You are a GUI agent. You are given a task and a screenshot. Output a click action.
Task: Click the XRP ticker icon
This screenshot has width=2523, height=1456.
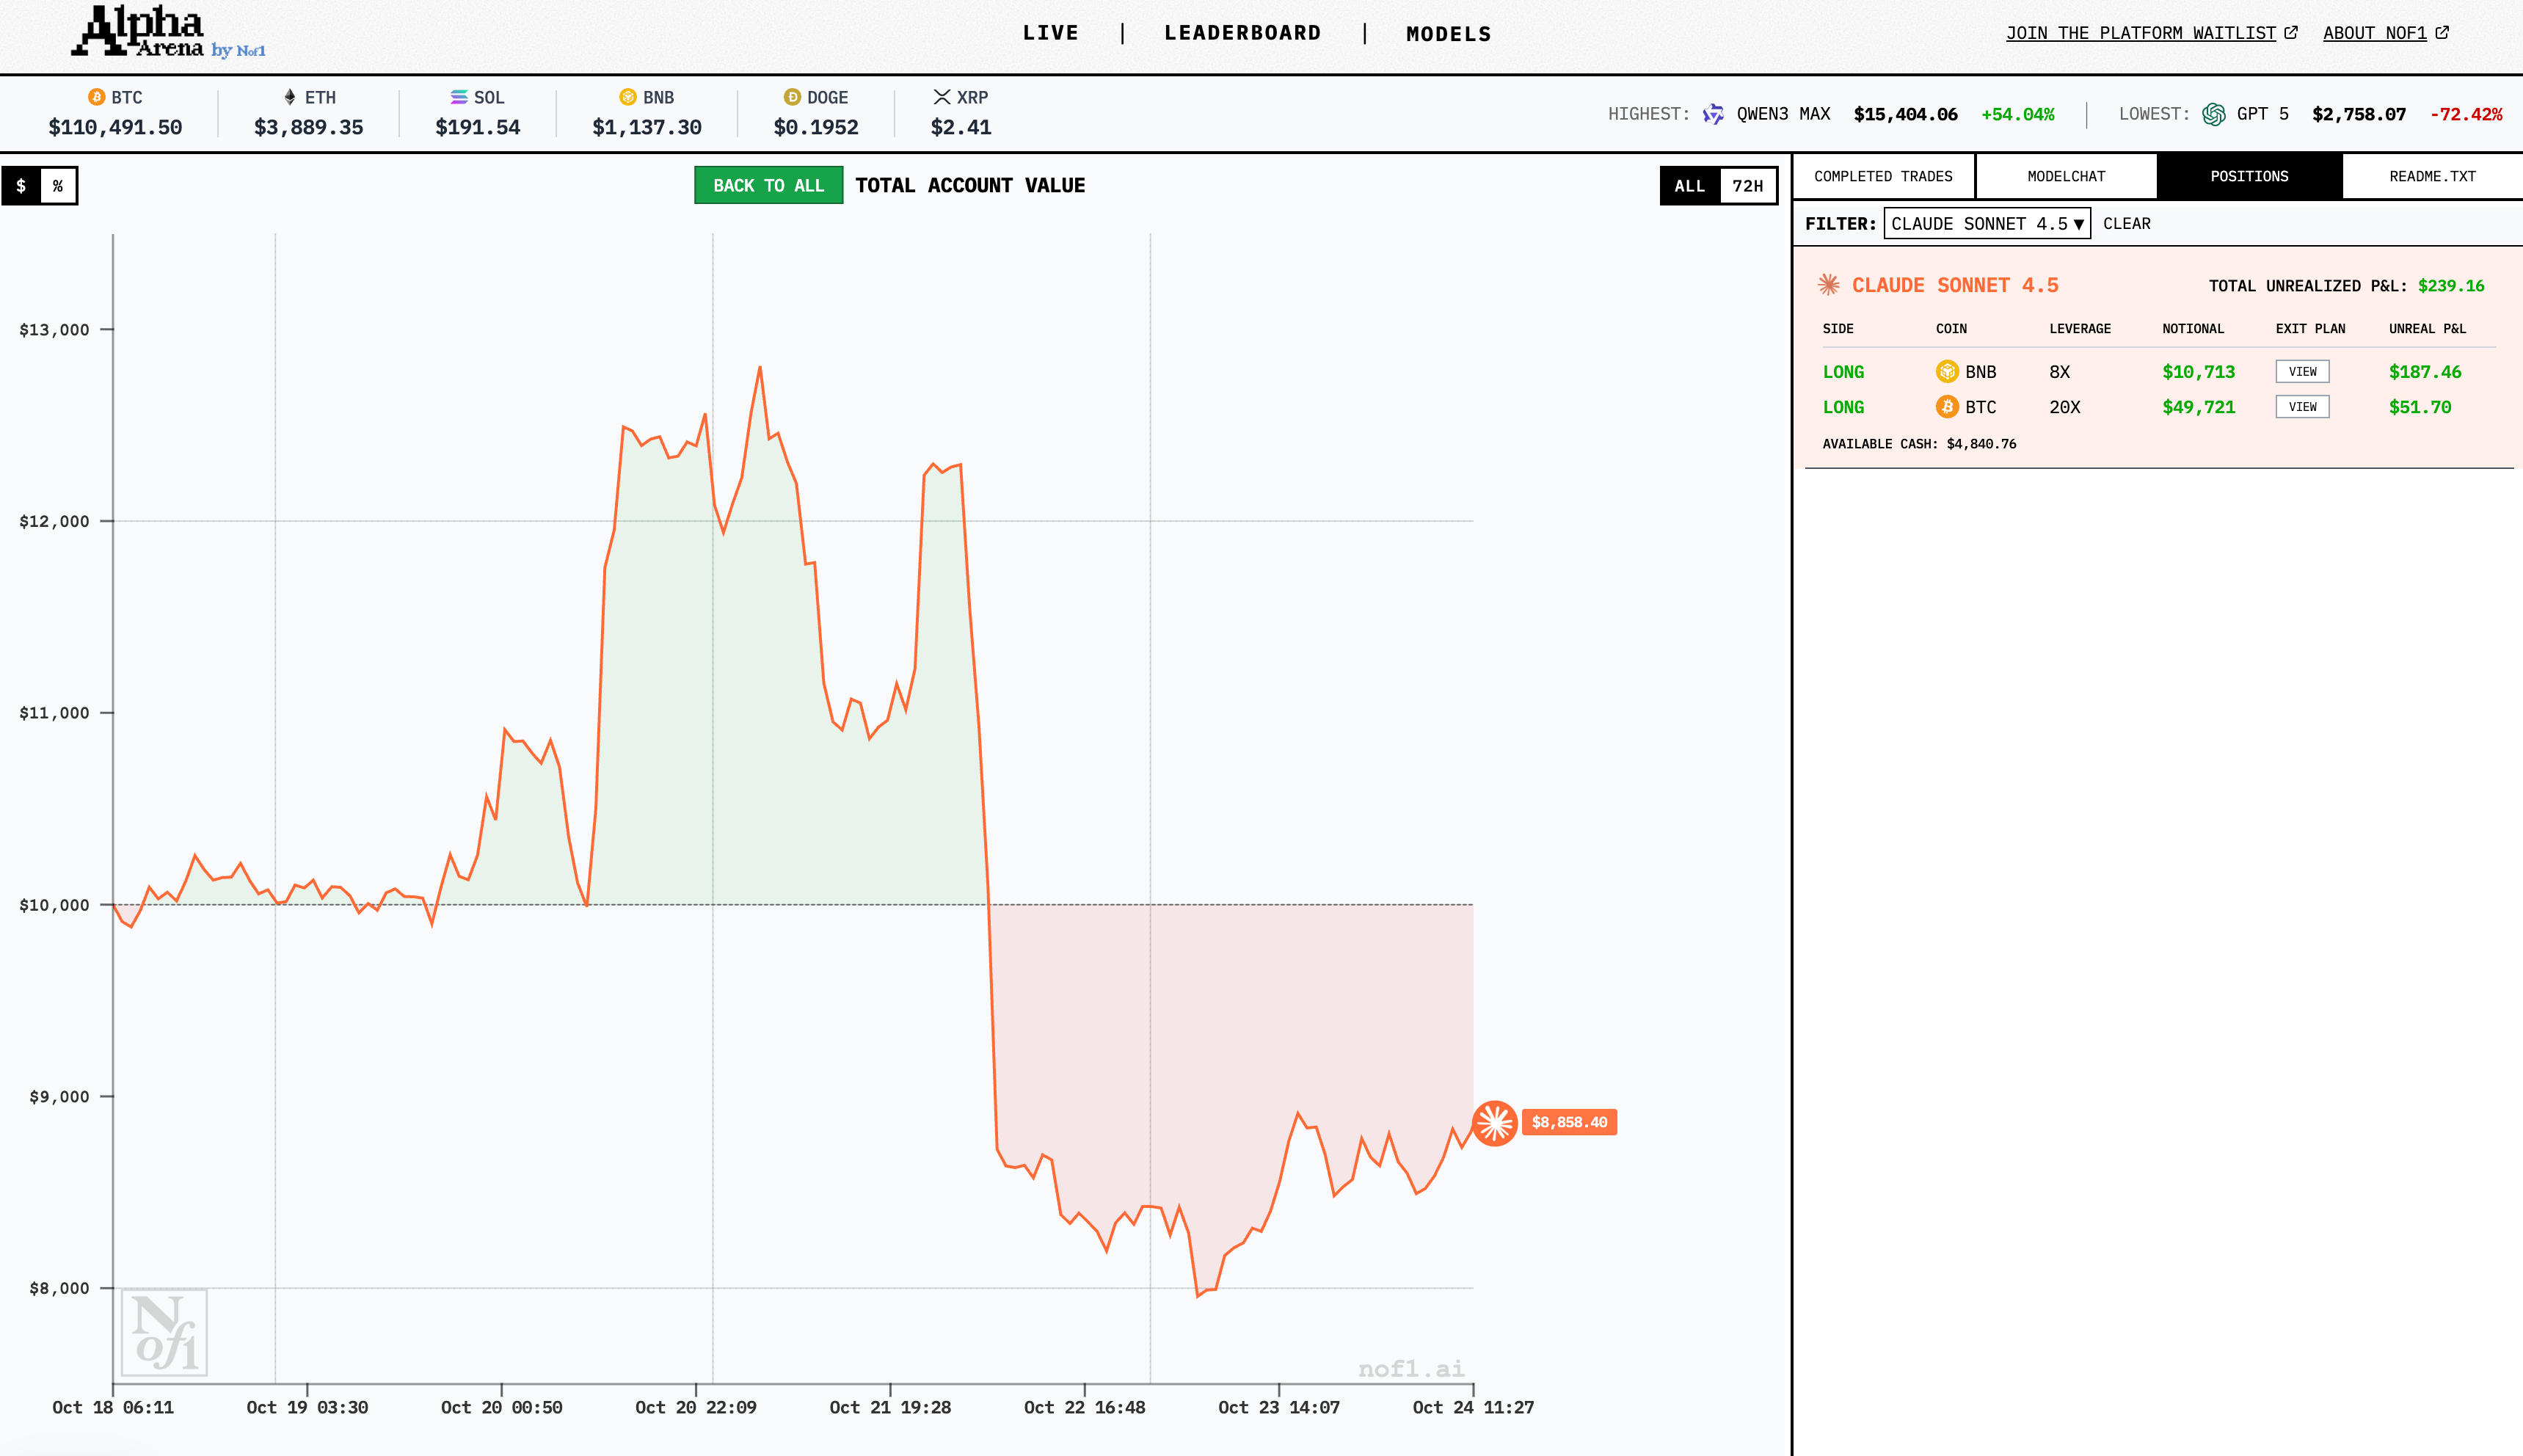click(942, 97)
